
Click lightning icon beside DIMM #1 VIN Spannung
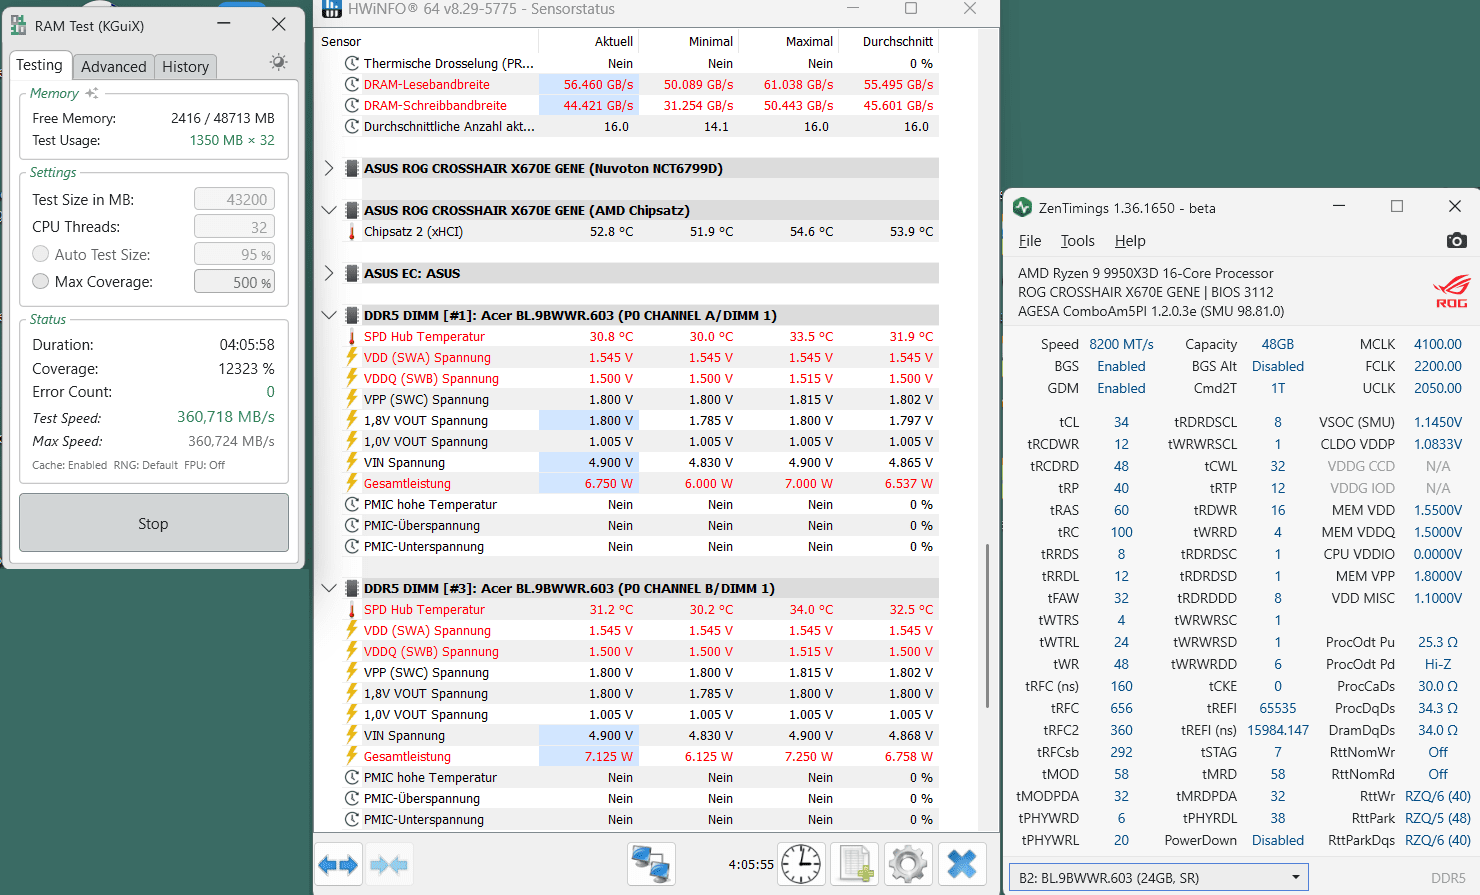pyautogui.click(x=352, y=462)
